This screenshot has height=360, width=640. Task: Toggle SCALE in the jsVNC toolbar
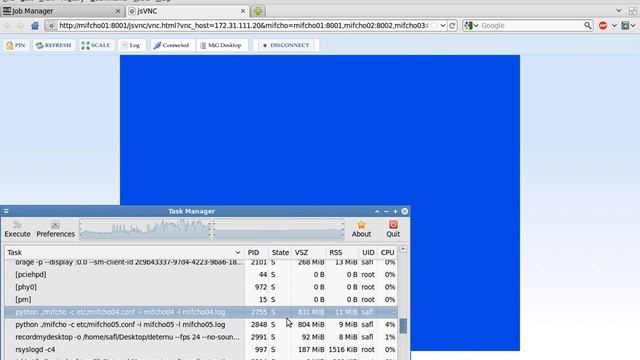(x=96, y=45)
